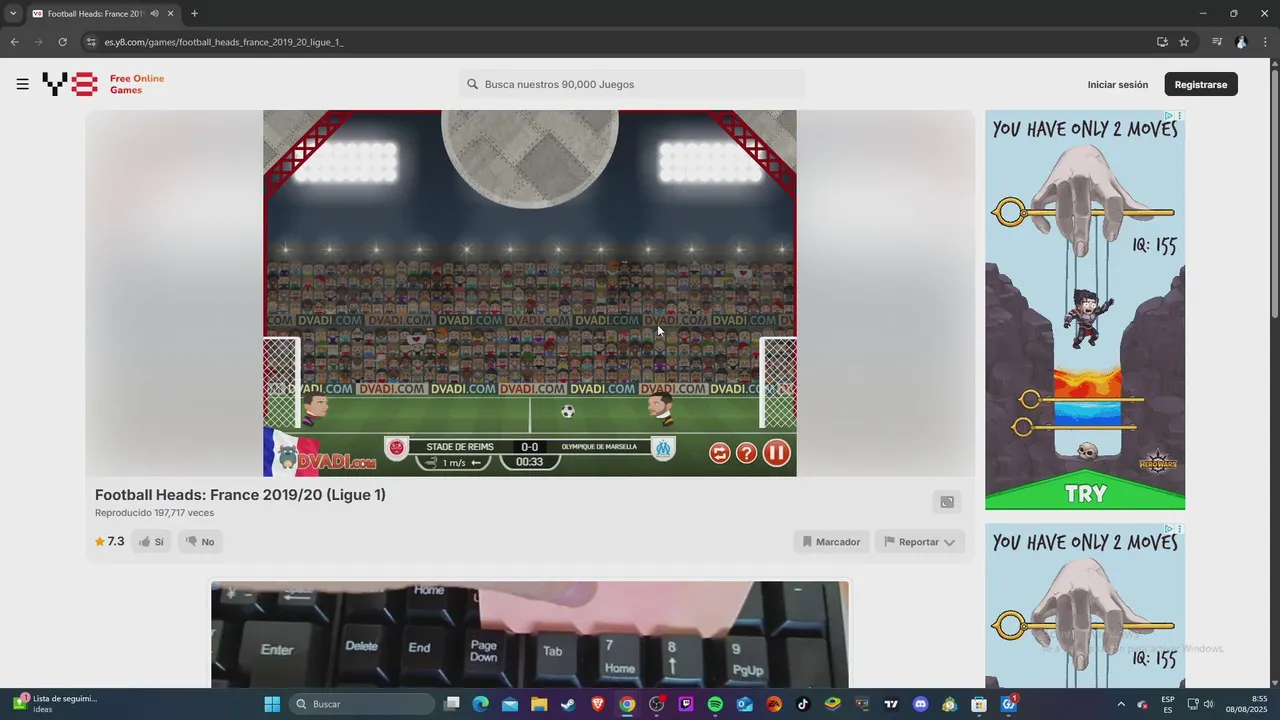Click the Olympique de Marsella crest
The image size is (1280, 720).
(x=663, y=448)
